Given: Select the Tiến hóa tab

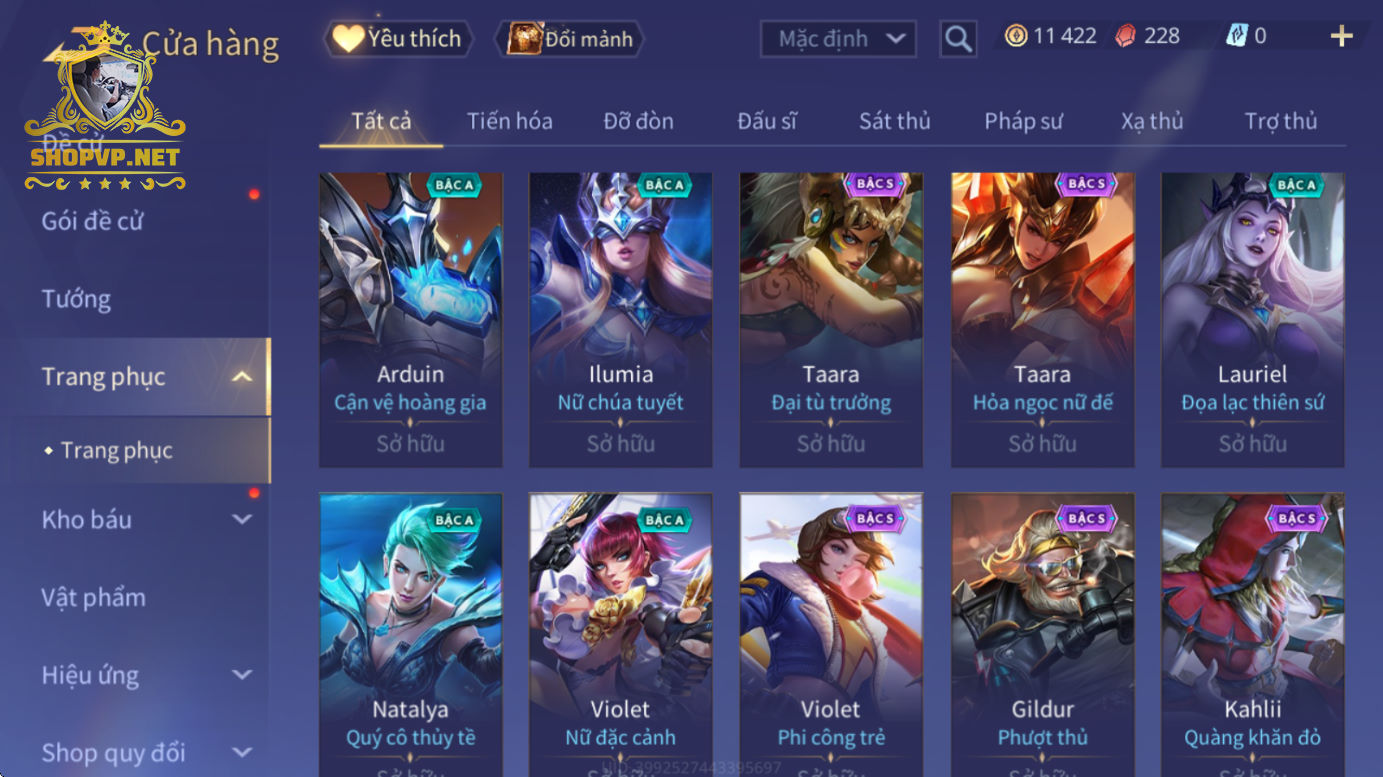Looking at the screenshot, I should coord(509,121).
